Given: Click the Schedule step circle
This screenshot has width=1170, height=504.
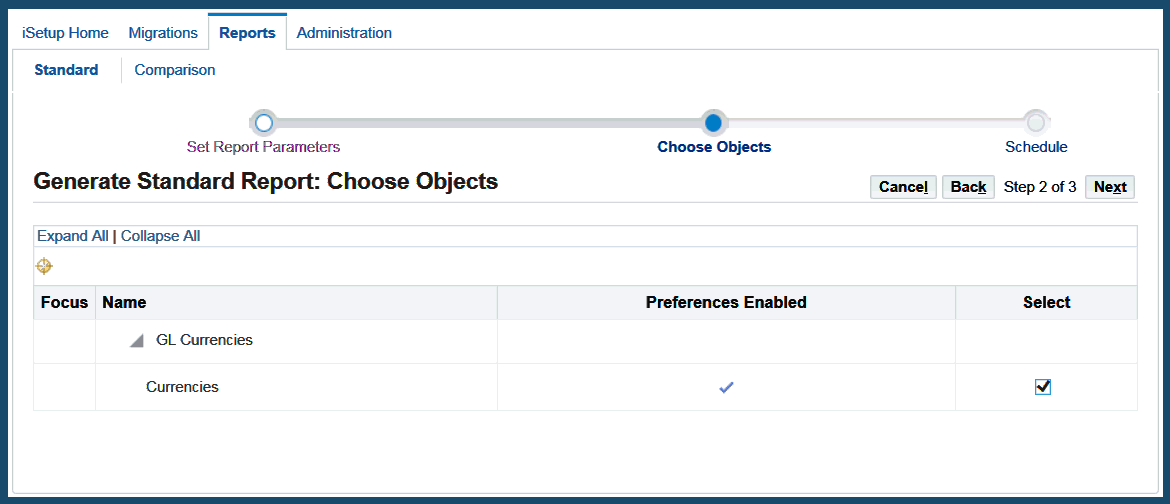Looking at the screenshot, I should pos(1036,123).
